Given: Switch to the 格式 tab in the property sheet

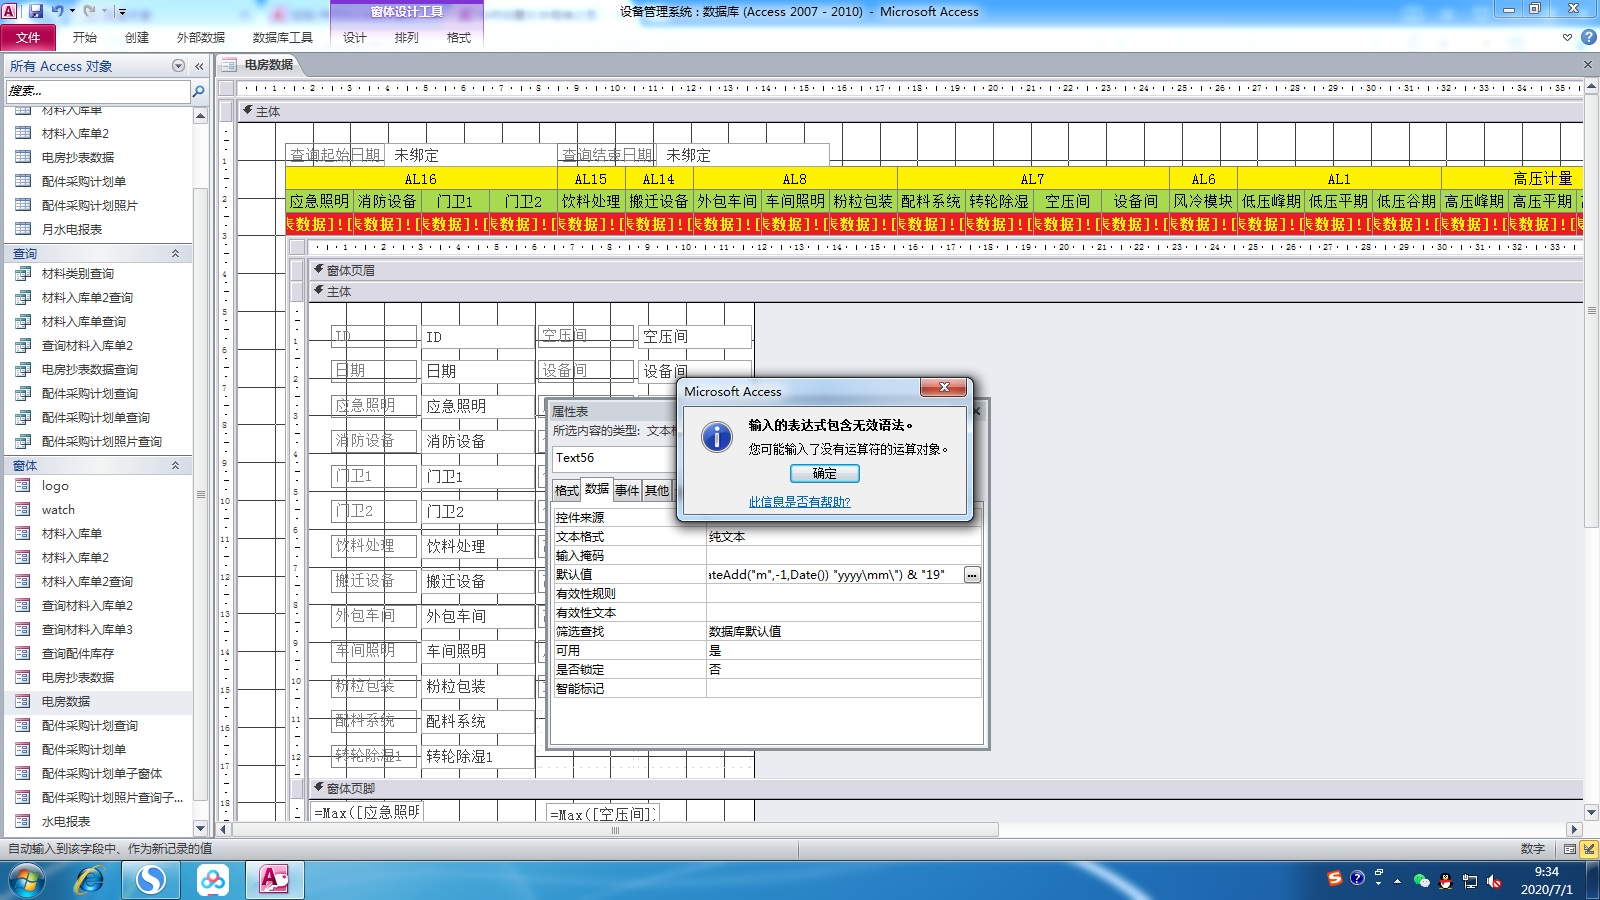Looking at the screenshot, I should (567, 490).
